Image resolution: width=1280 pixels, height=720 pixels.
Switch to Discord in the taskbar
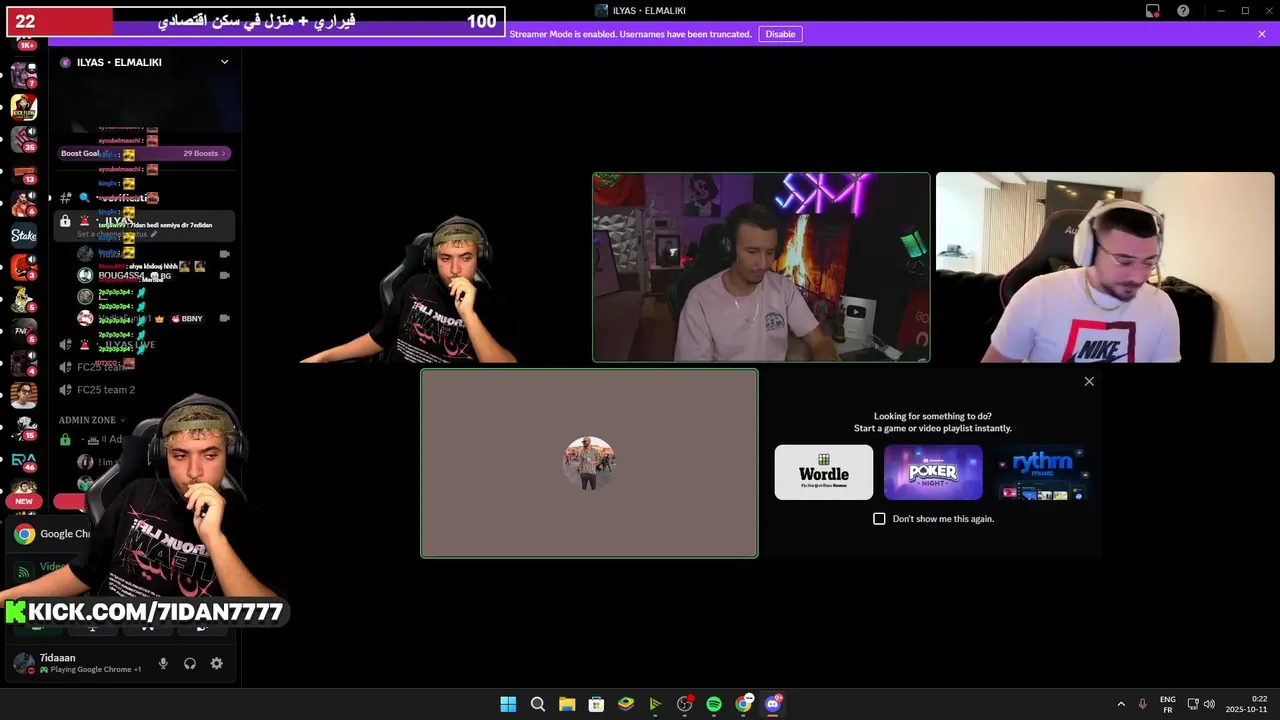(x=773, y=704)
